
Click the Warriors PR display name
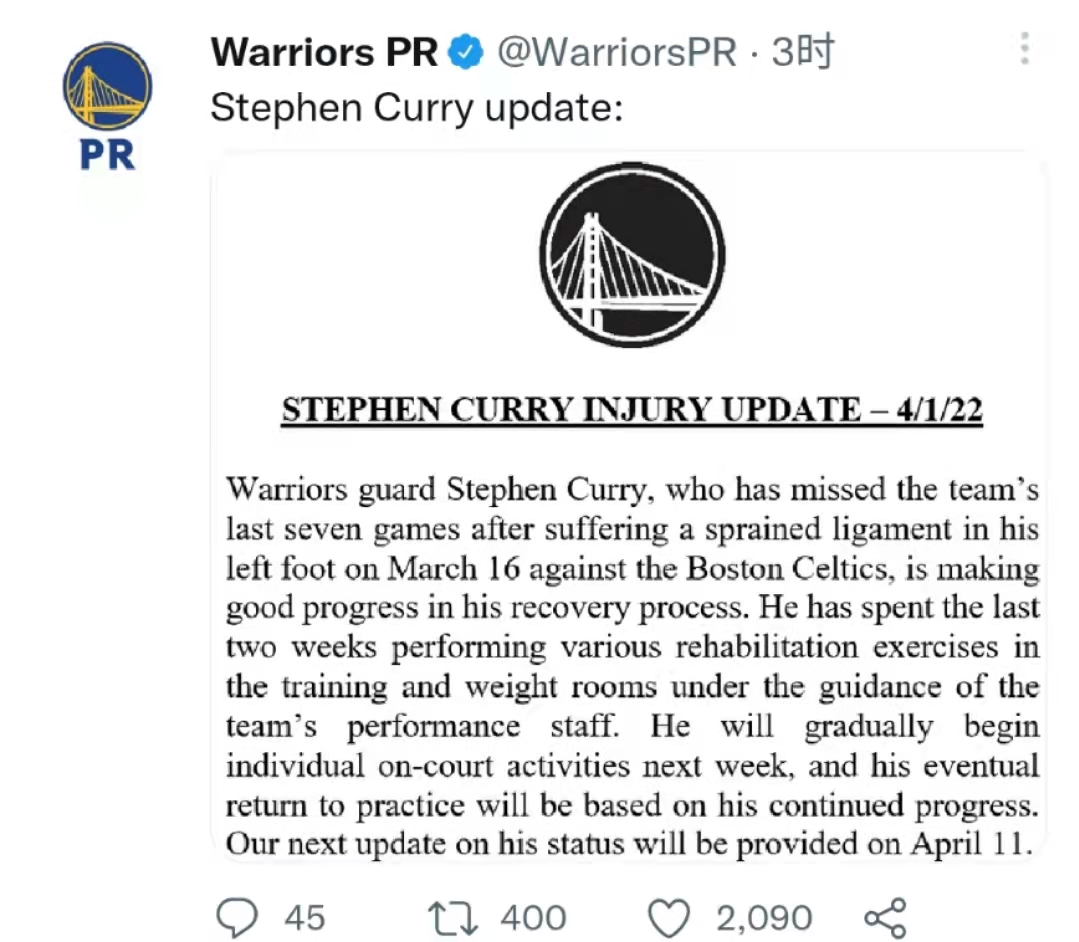pyautogui.click(x=324, y=52)
